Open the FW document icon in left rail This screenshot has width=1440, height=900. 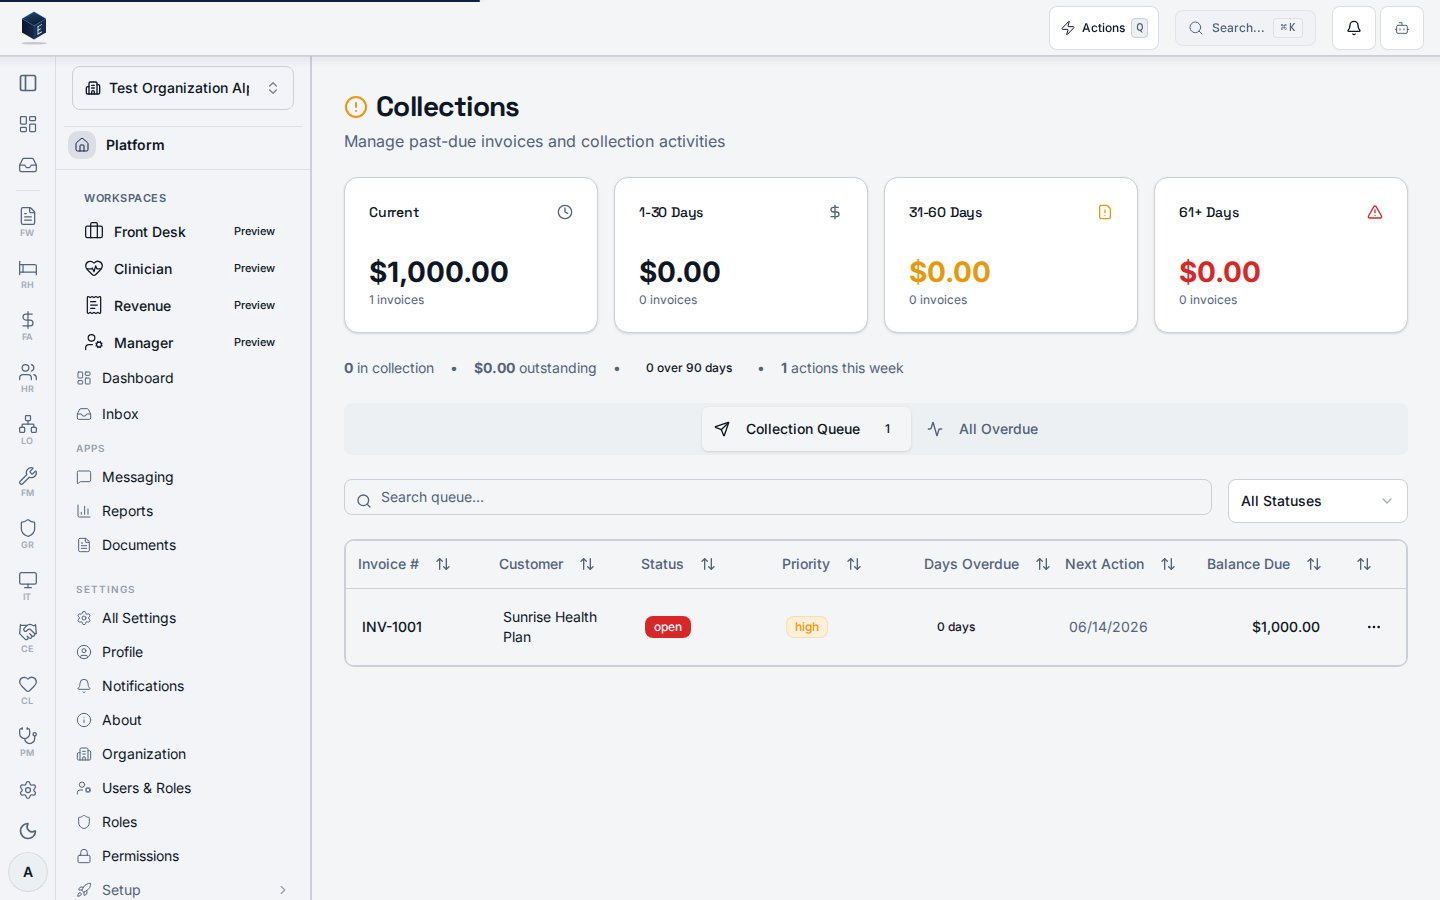[x=28, y=220]
